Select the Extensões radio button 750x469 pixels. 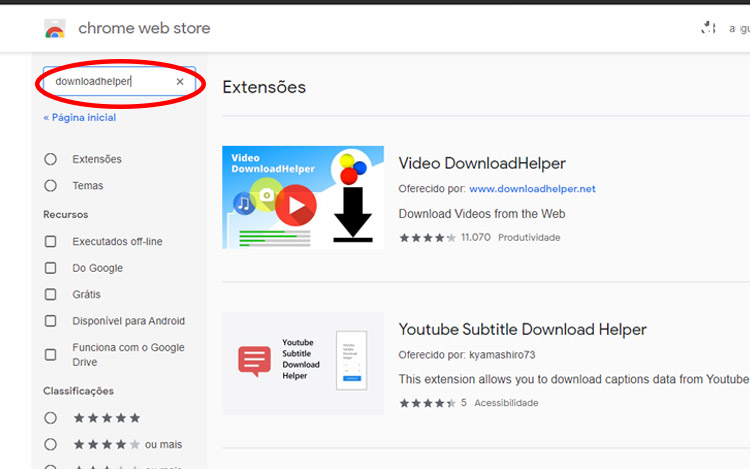click(x=51, y=159)
